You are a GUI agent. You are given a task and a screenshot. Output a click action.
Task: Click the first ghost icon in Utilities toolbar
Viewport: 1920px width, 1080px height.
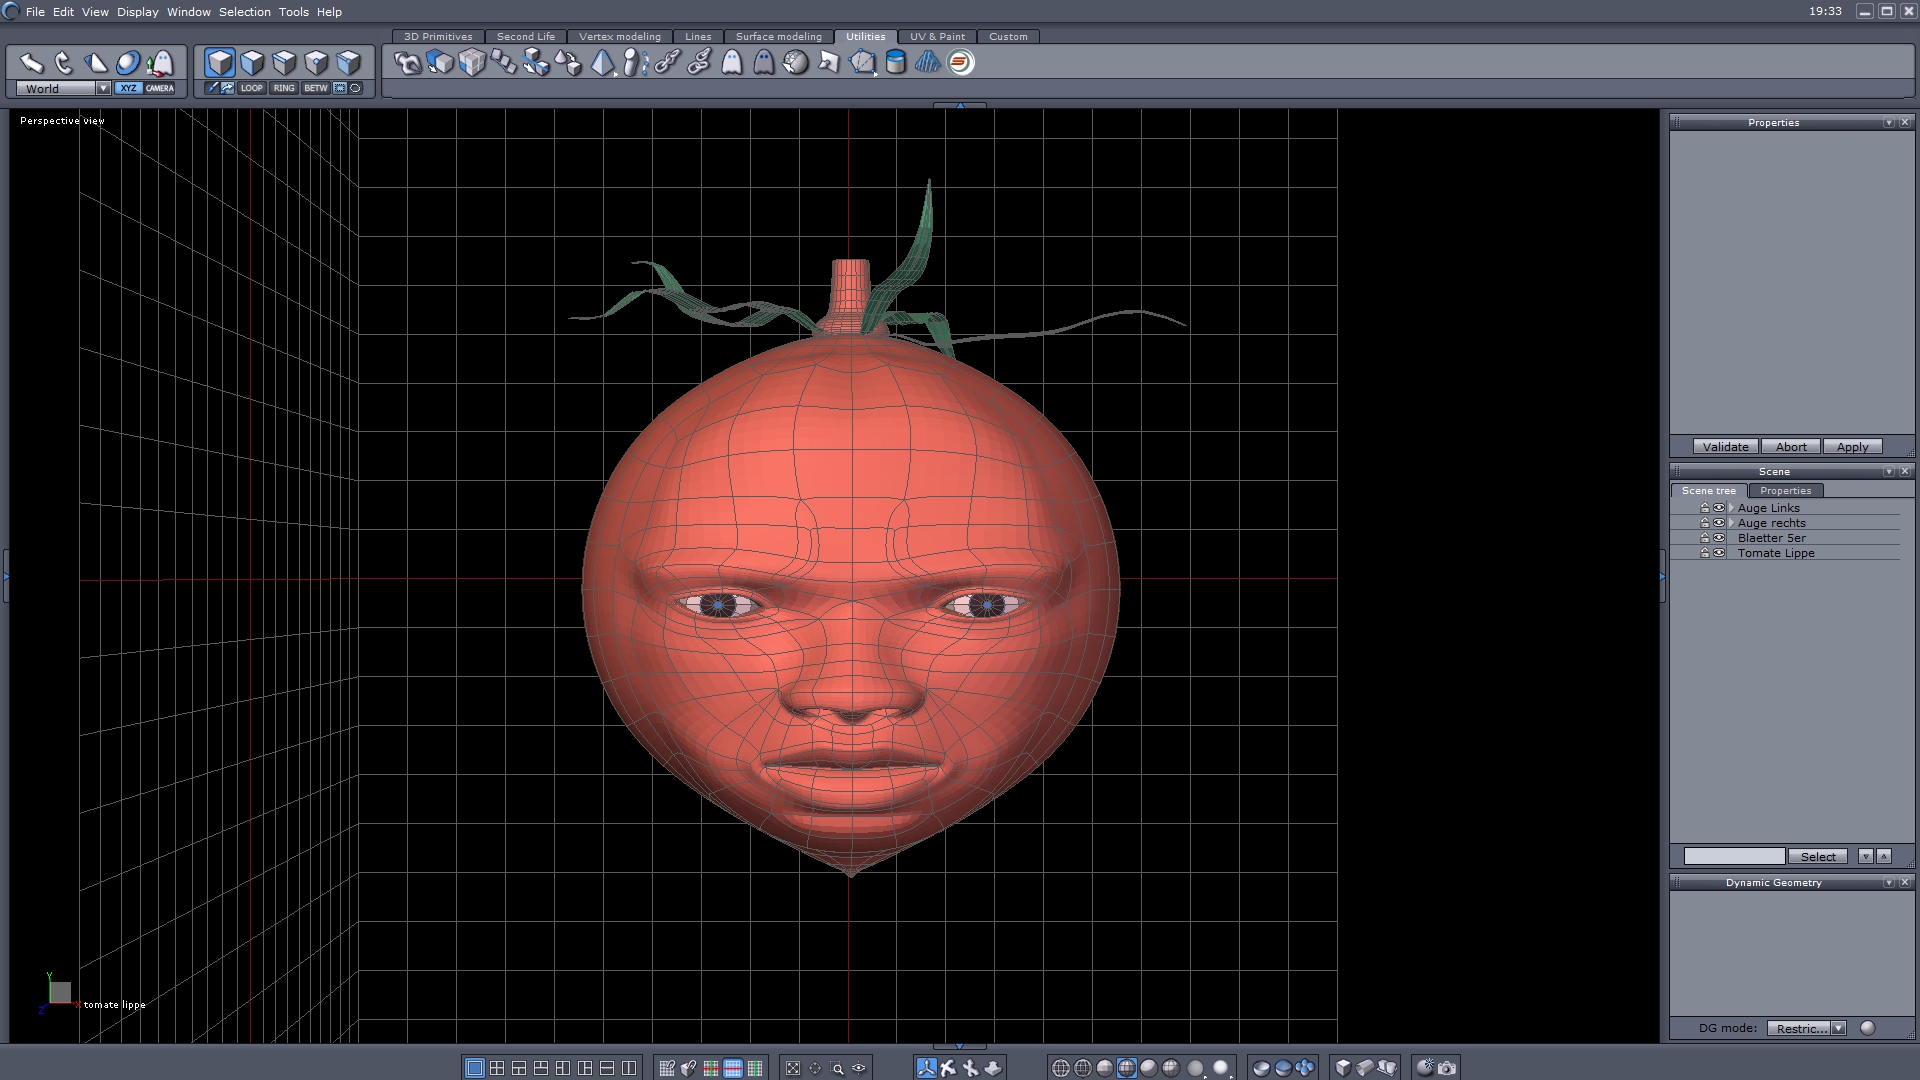click(732, 63)
